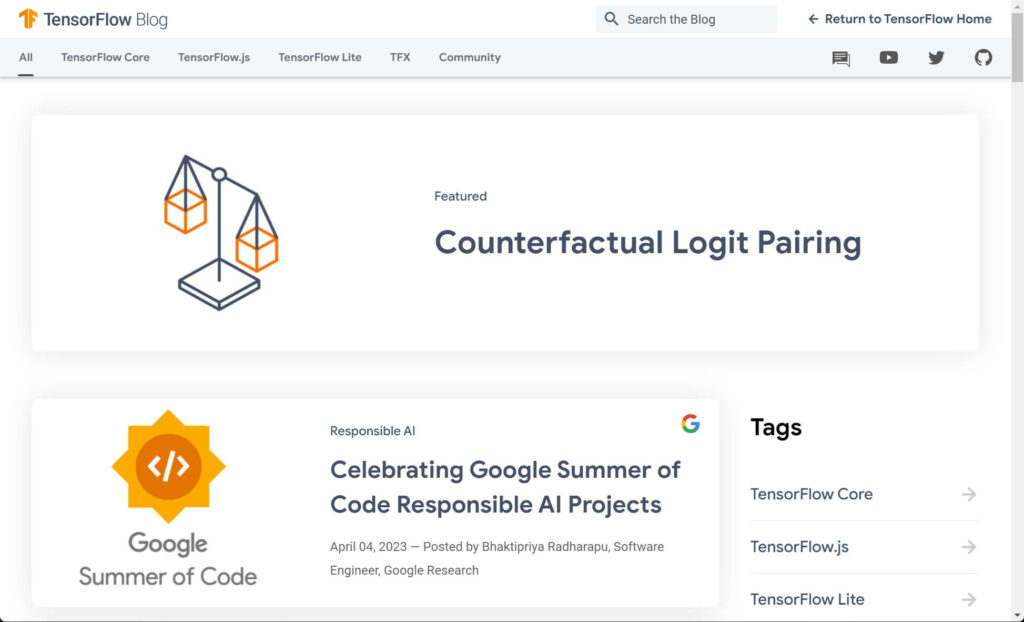
Task: Click the Google Summer of Code thumbnail
Action: 167,465
